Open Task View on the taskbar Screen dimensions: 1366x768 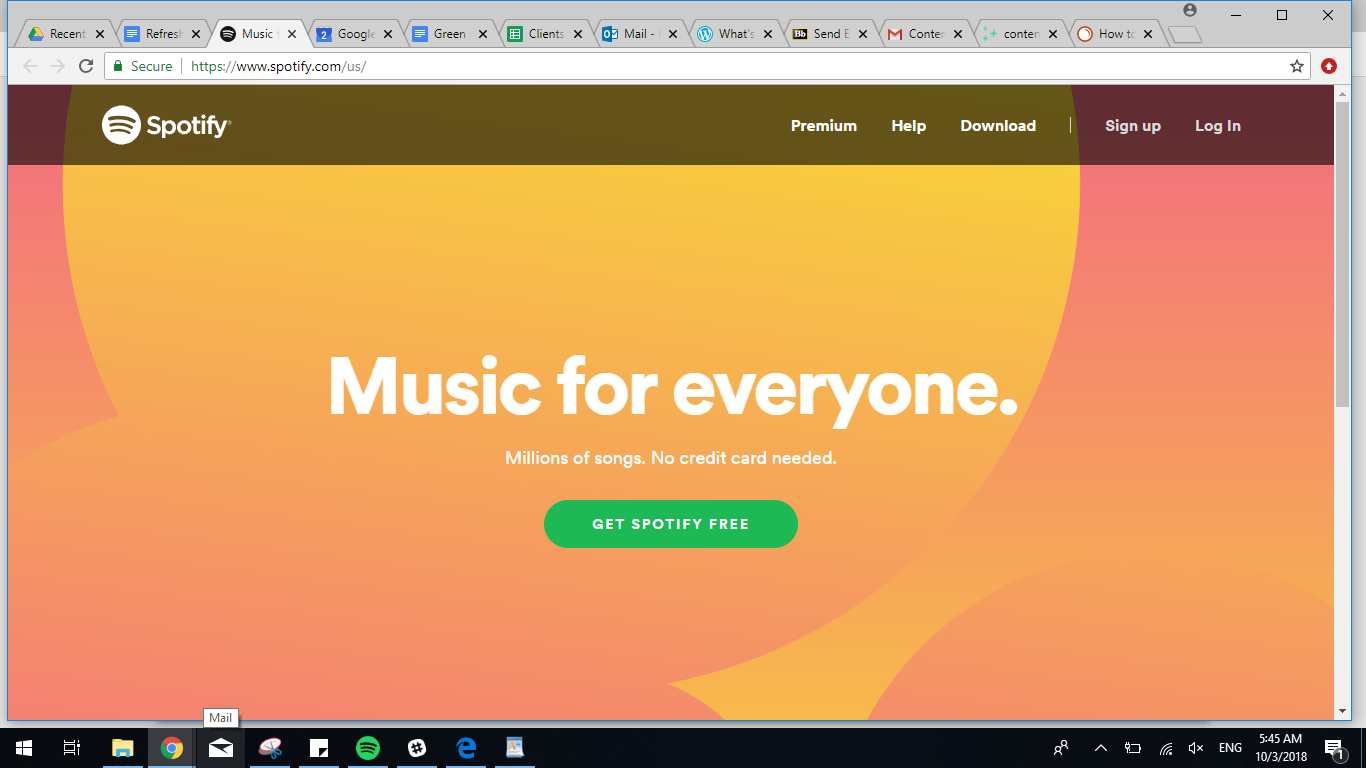pos(72,748)
